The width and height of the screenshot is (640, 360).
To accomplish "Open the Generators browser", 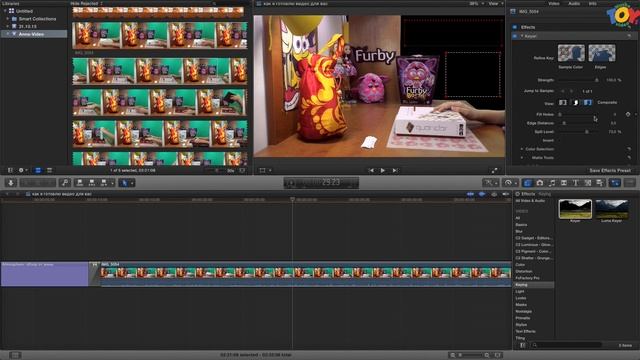I will (x=588, y=183).
